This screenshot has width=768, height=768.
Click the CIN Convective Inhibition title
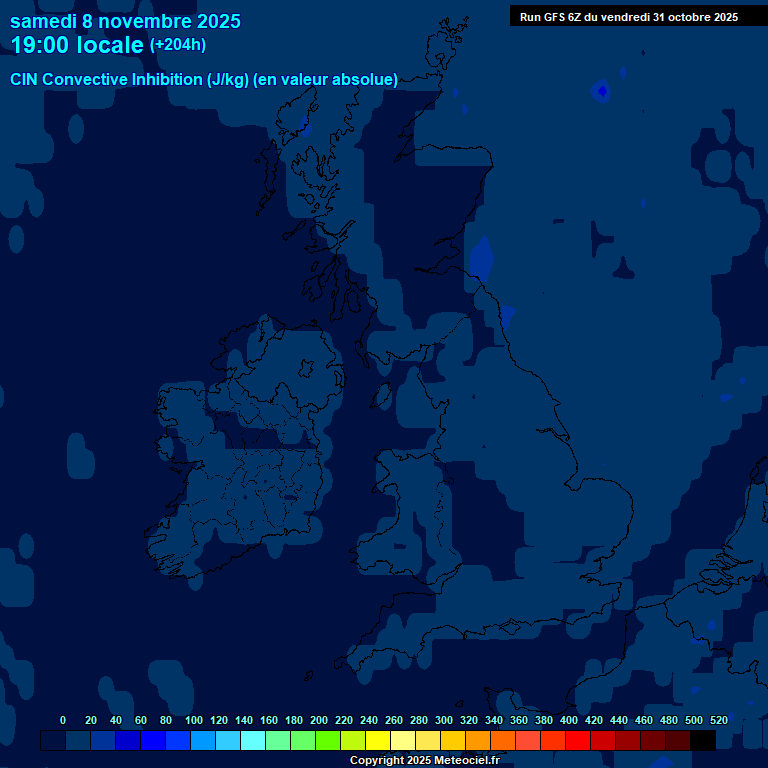[x=204, y=80]
